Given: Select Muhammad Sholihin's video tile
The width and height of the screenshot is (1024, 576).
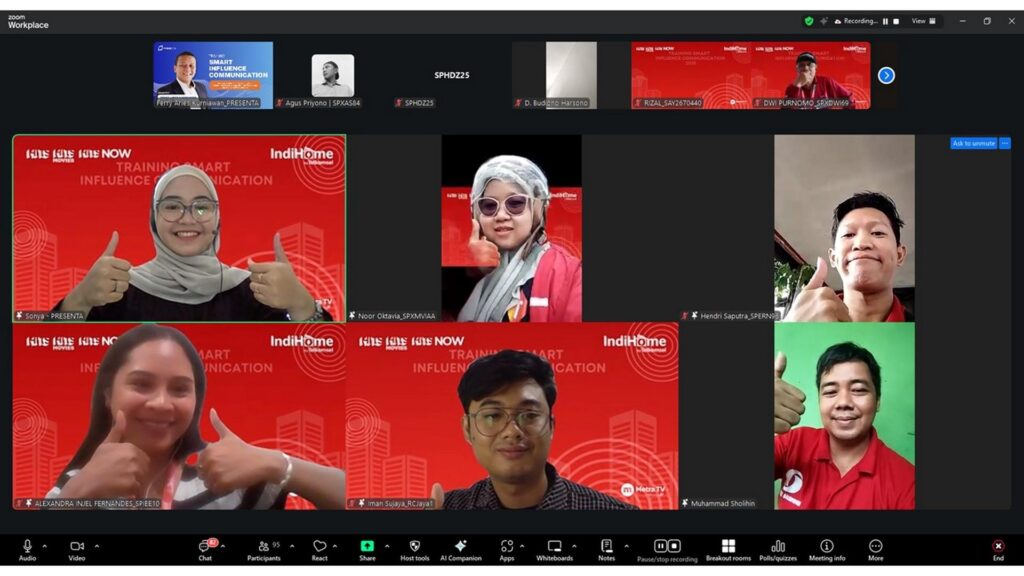Looking at the screenshot, I should 844,416.
